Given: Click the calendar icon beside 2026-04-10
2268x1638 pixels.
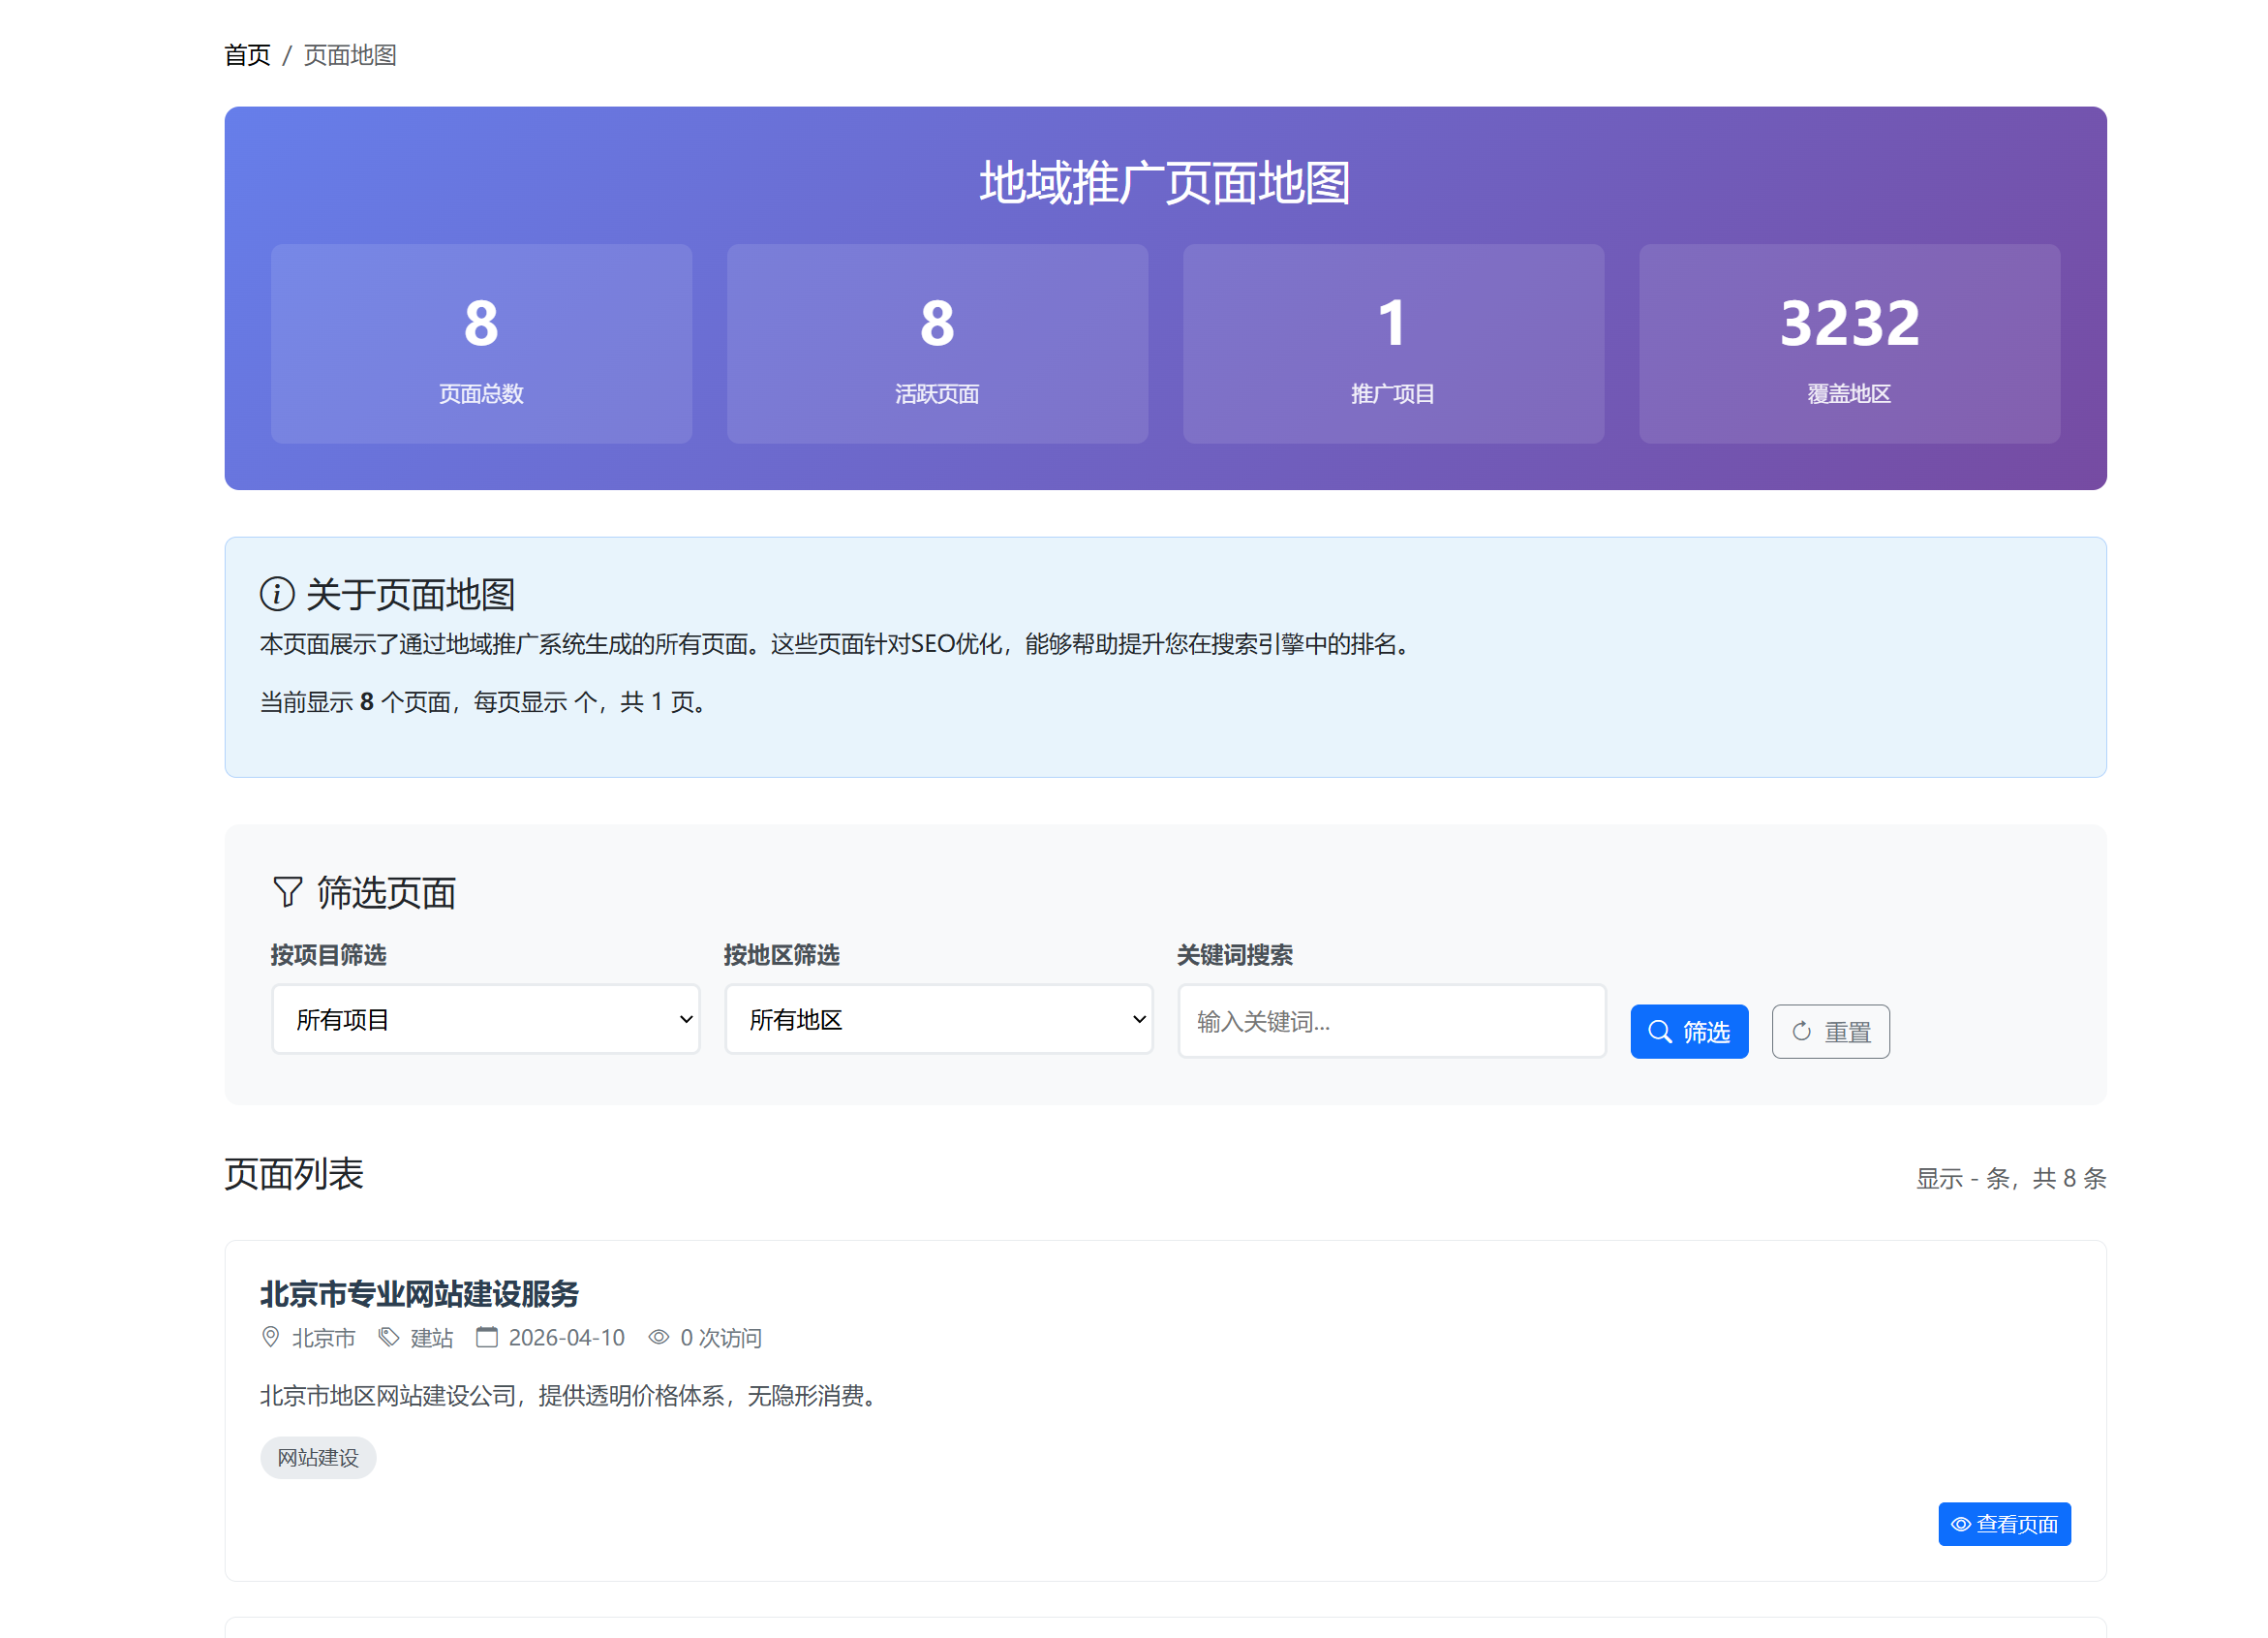Looking at the screenshot, I should click(x=487, y=1337).
